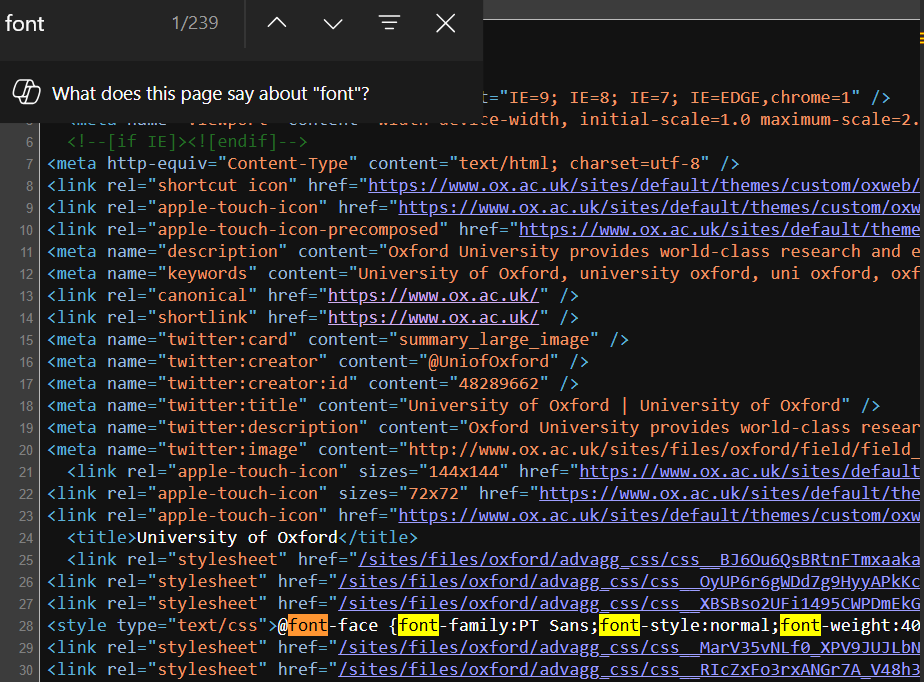Click the match counter showing 1/239
Image resolution: width=924 pixels, height=682 pixels.
tap(196, 23)
